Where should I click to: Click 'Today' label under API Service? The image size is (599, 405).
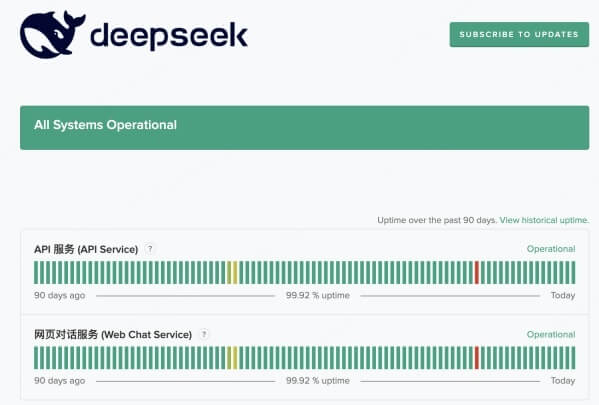click(x=563, y=295)
